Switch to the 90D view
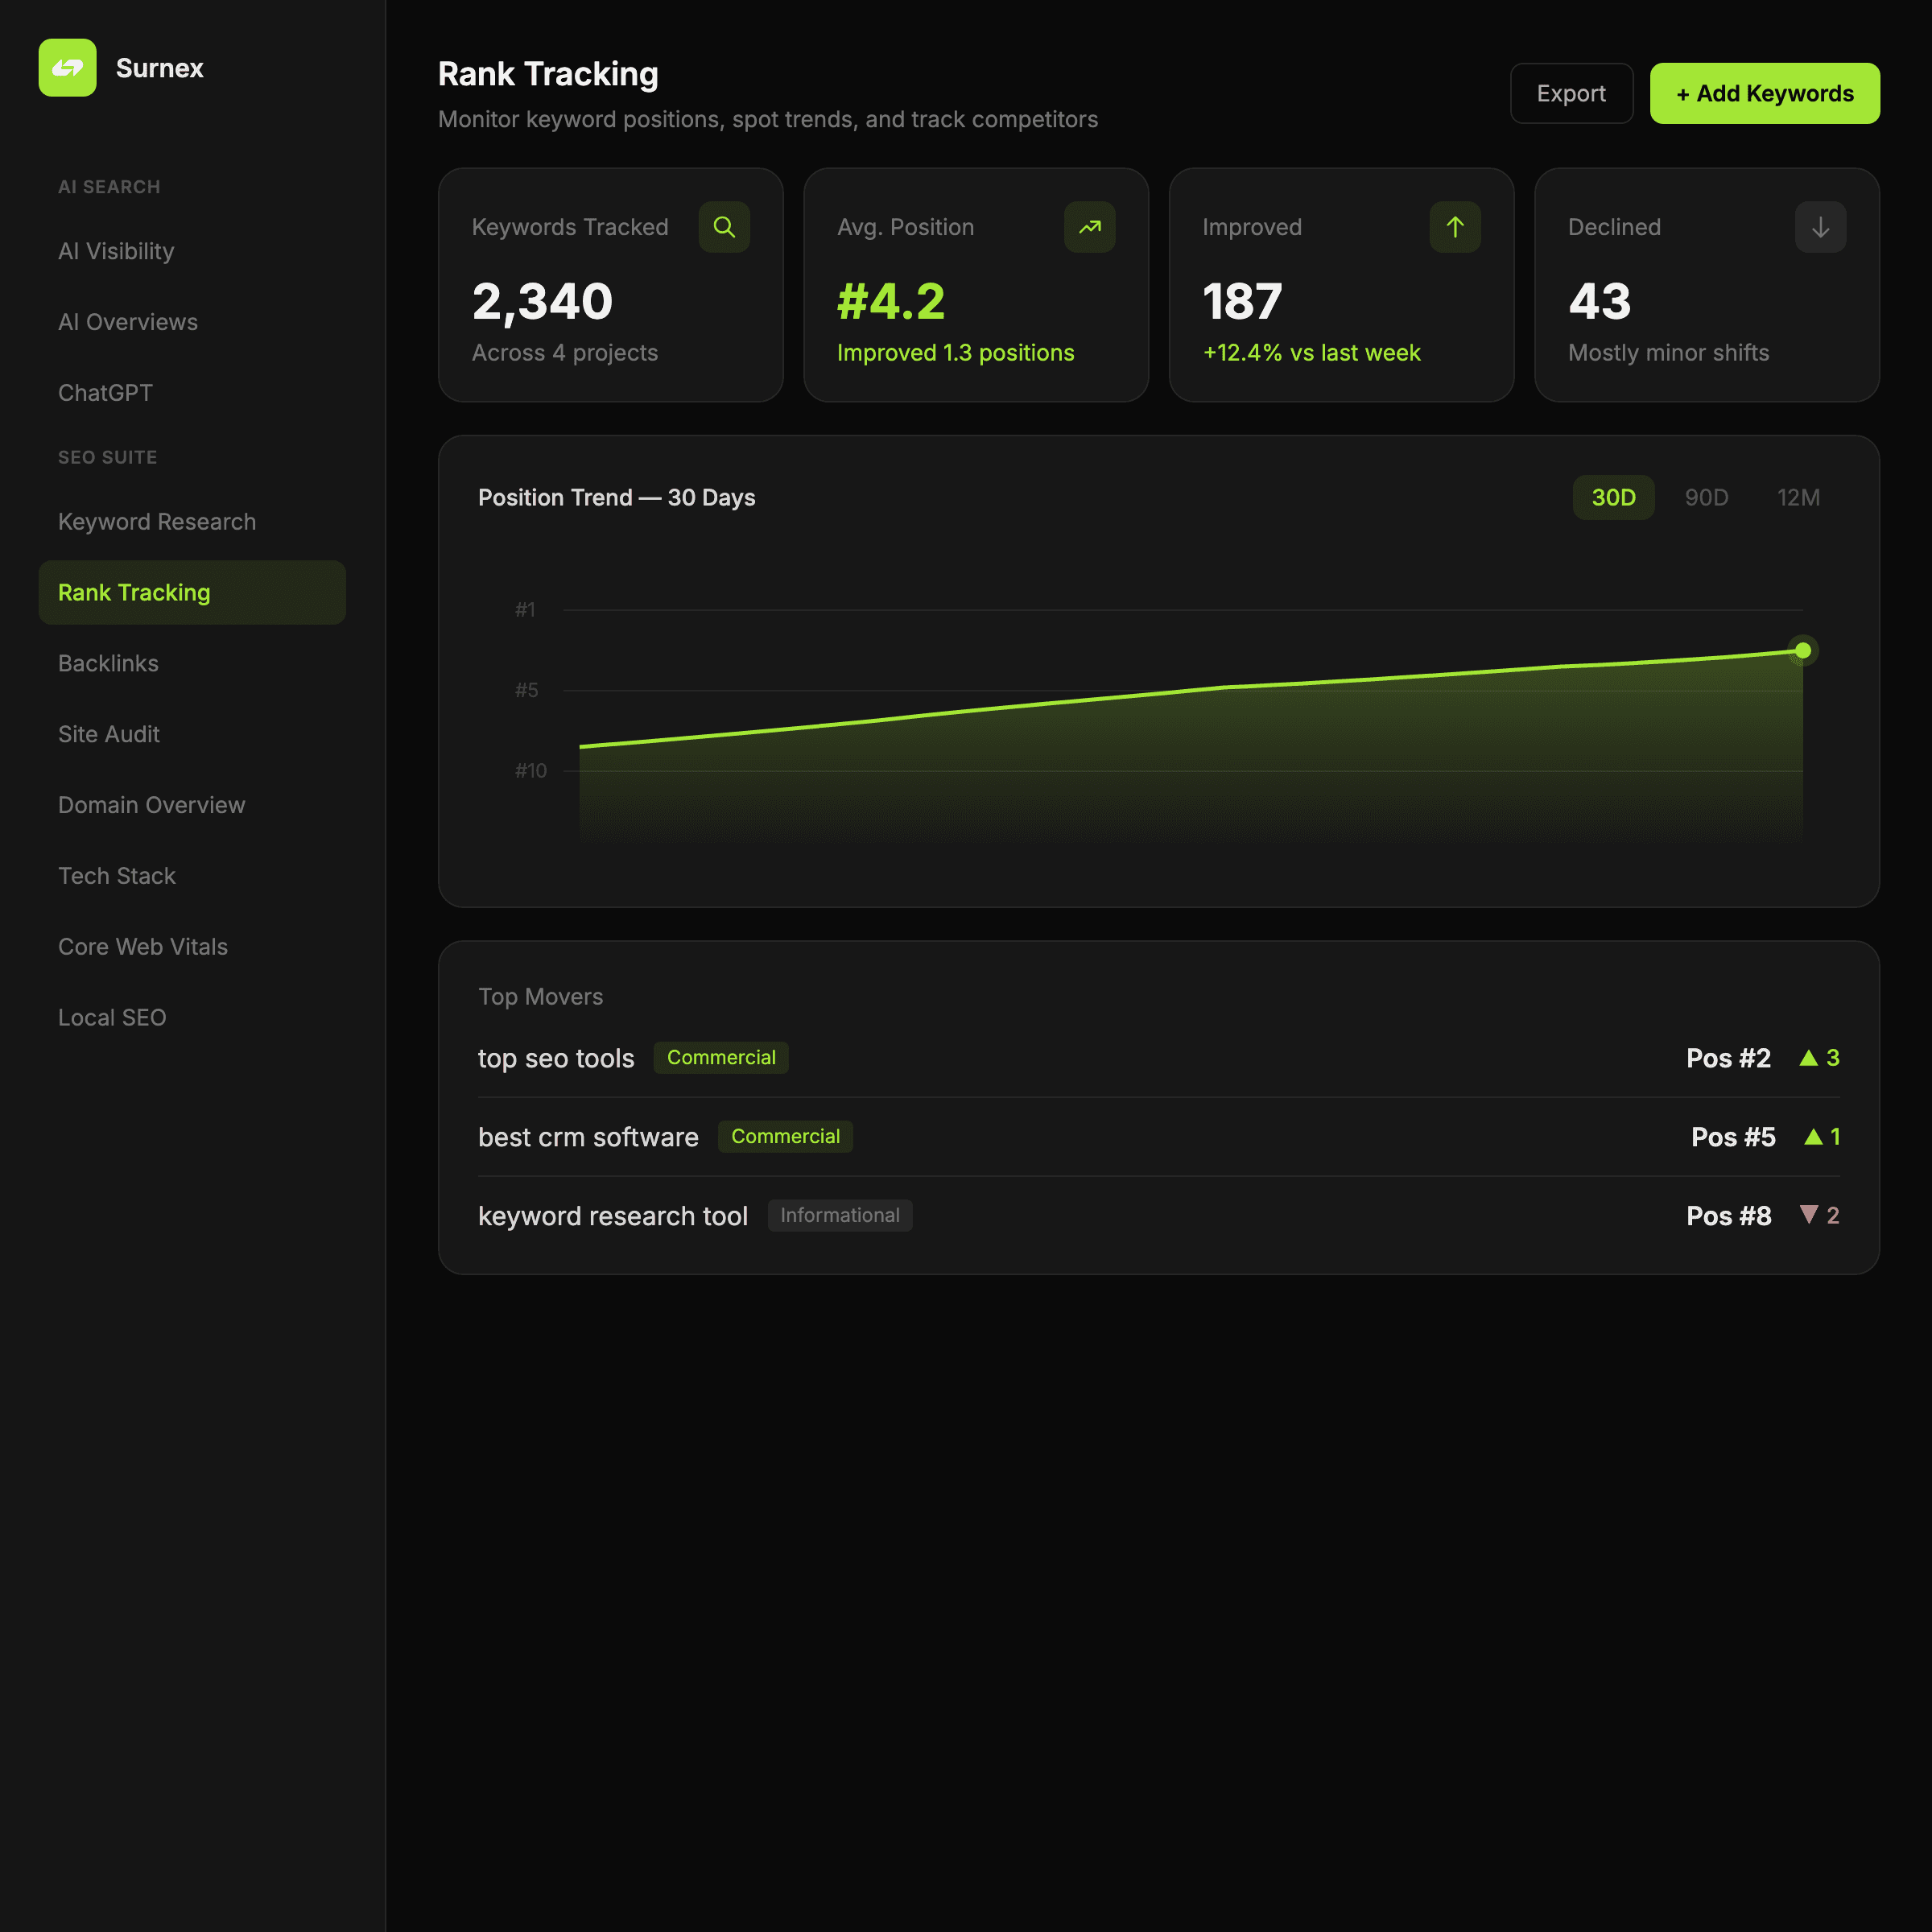1932x1932 pixels. 1706,497
